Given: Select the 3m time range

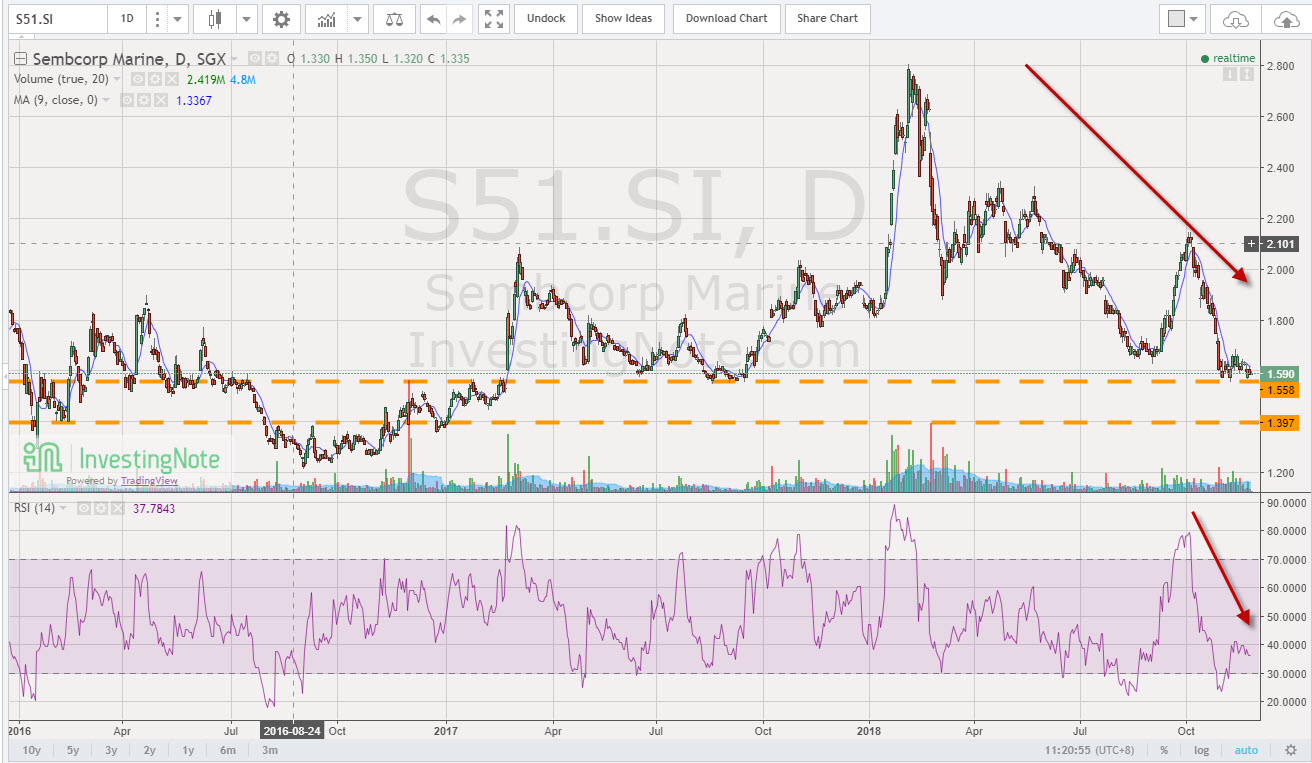Looking at the screenshot, I should (x=268, y=750).
